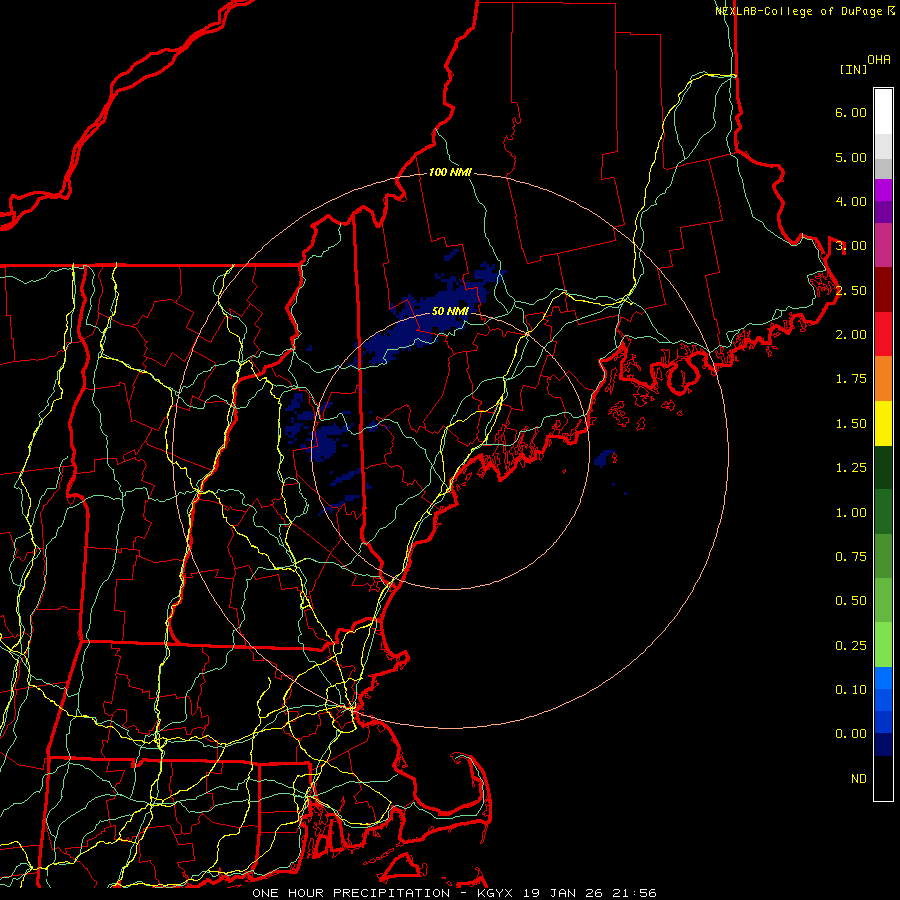Select the black ND swatch in legend
The height and width of the screenshot is (900, 900).
883,778
